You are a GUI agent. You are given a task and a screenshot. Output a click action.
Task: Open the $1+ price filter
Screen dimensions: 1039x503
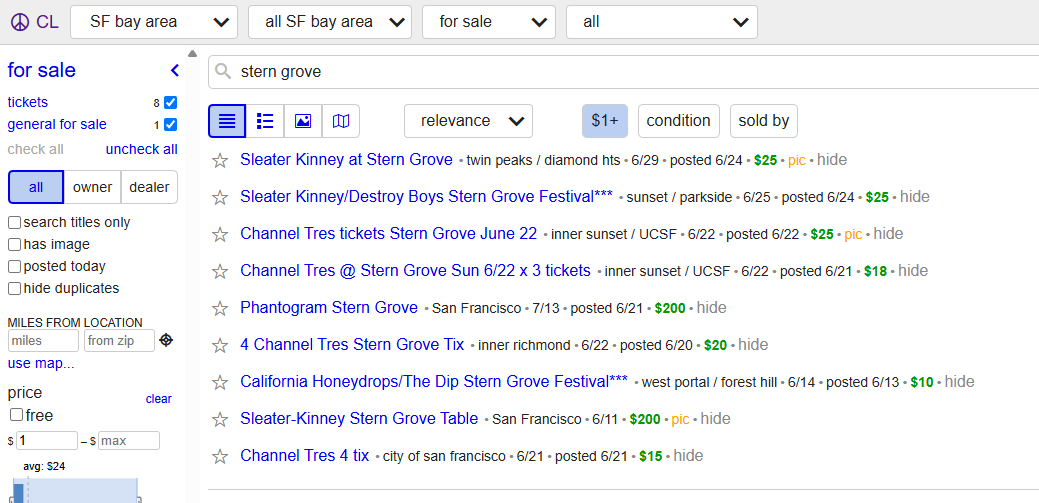pyautogui.click(x=605, y=121)
